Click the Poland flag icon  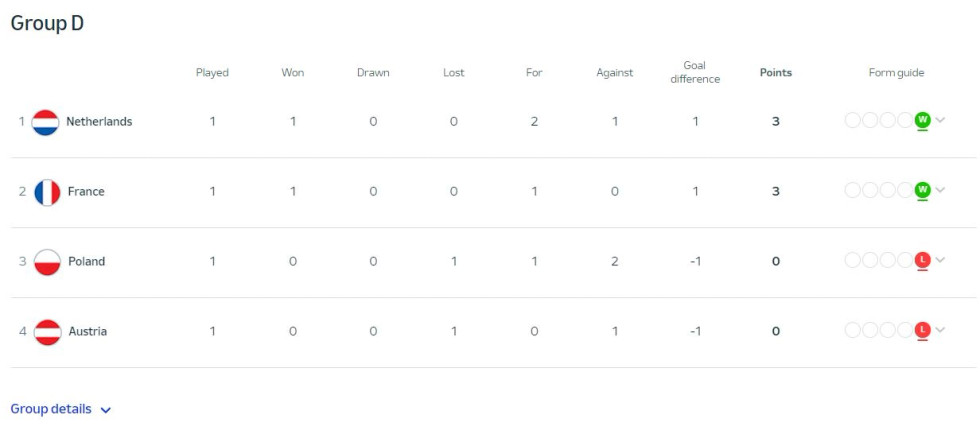point(47,262)
